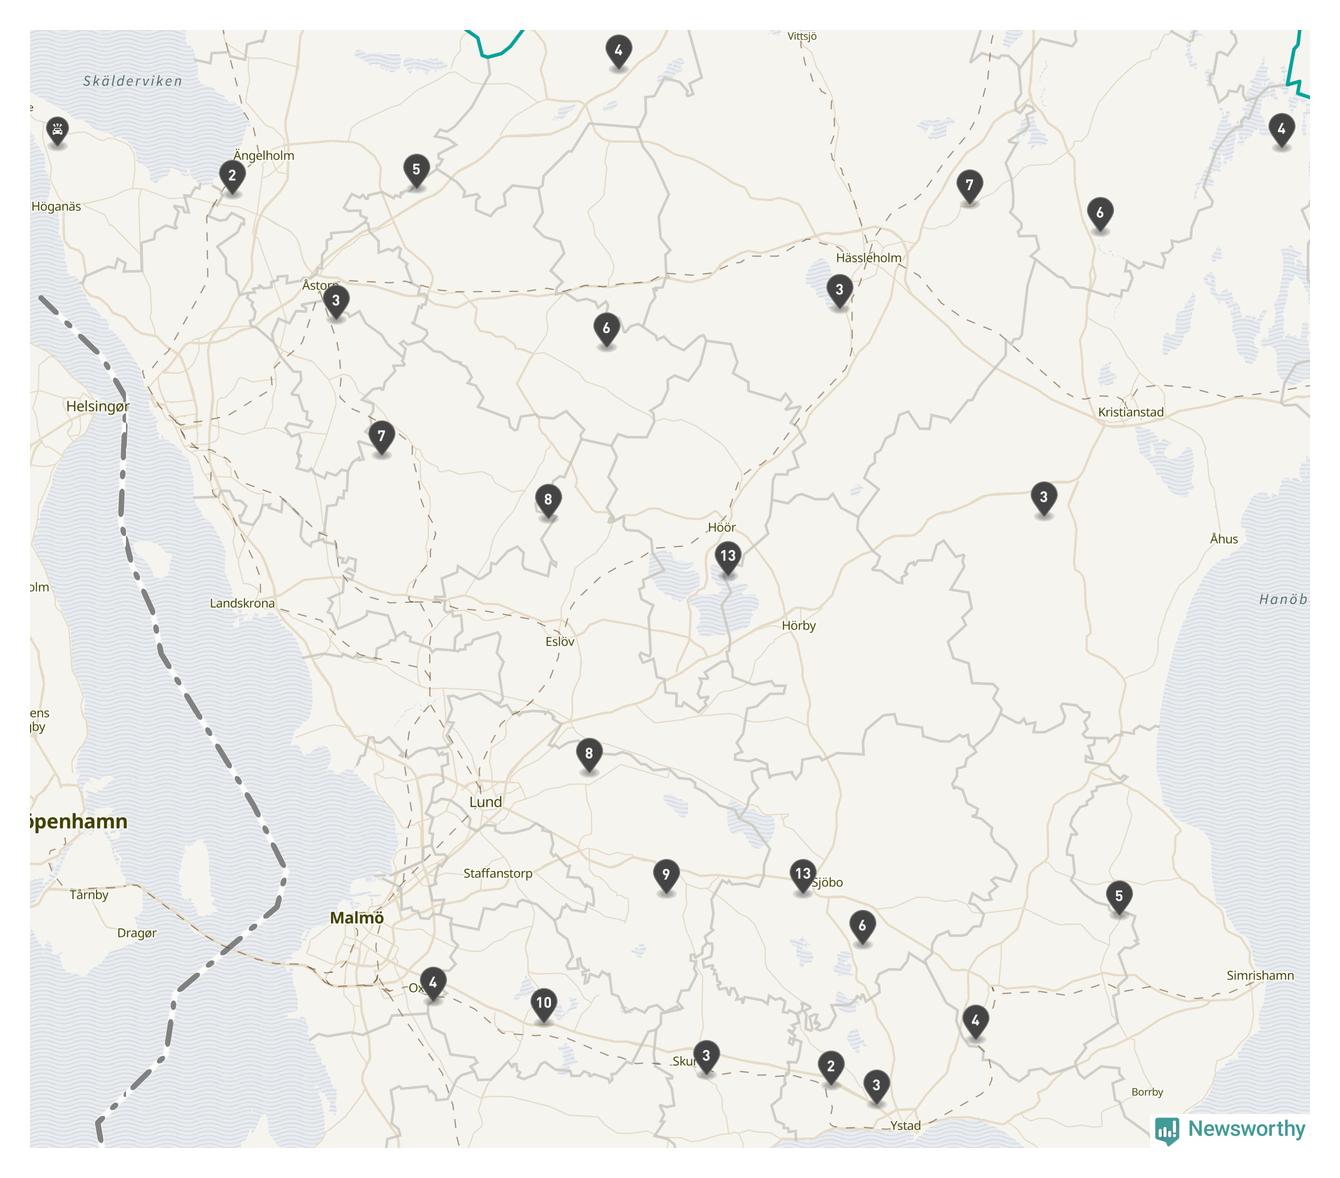The image size is (1340, 1178).
Task: Open the 8 marker northeast of Lund
Action: [x=589, y=755]
